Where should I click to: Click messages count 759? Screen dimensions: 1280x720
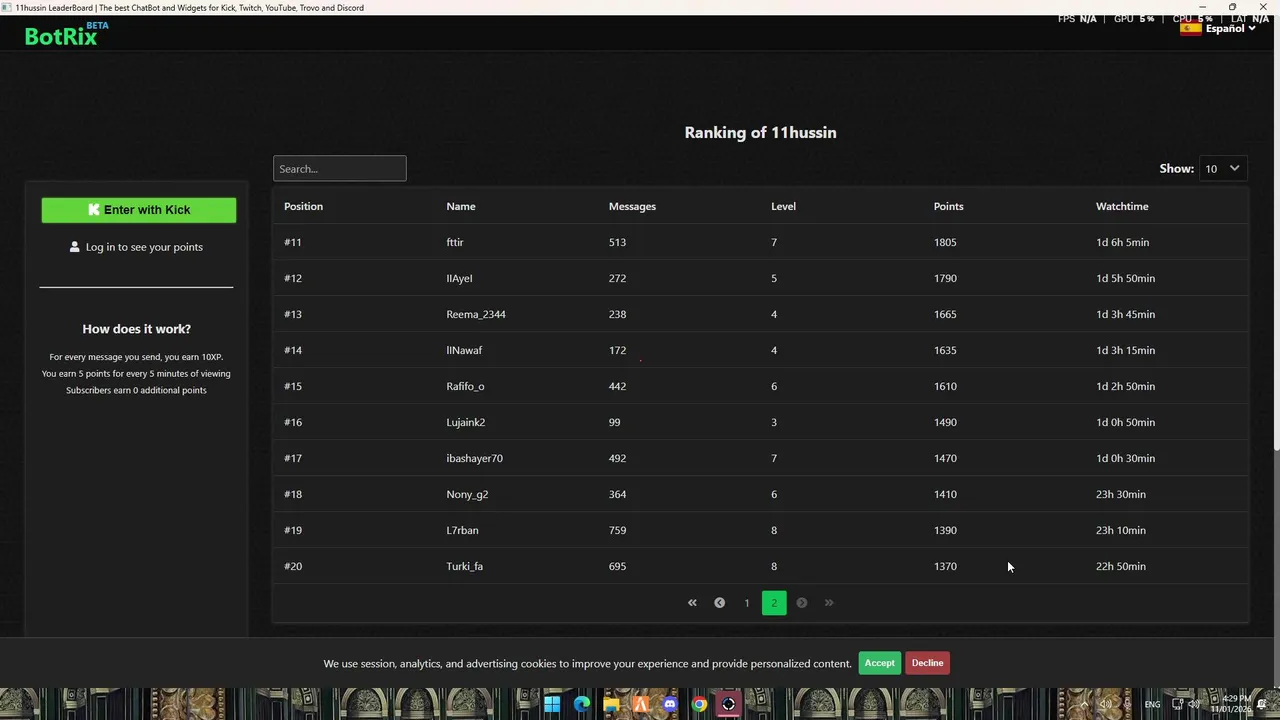click(617, 530)
